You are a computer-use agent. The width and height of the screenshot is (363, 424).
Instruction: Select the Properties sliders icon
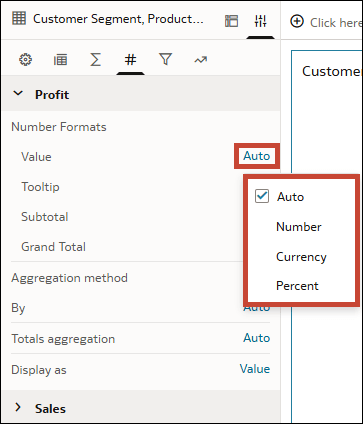pyautogui.click(x=260, y=21)
